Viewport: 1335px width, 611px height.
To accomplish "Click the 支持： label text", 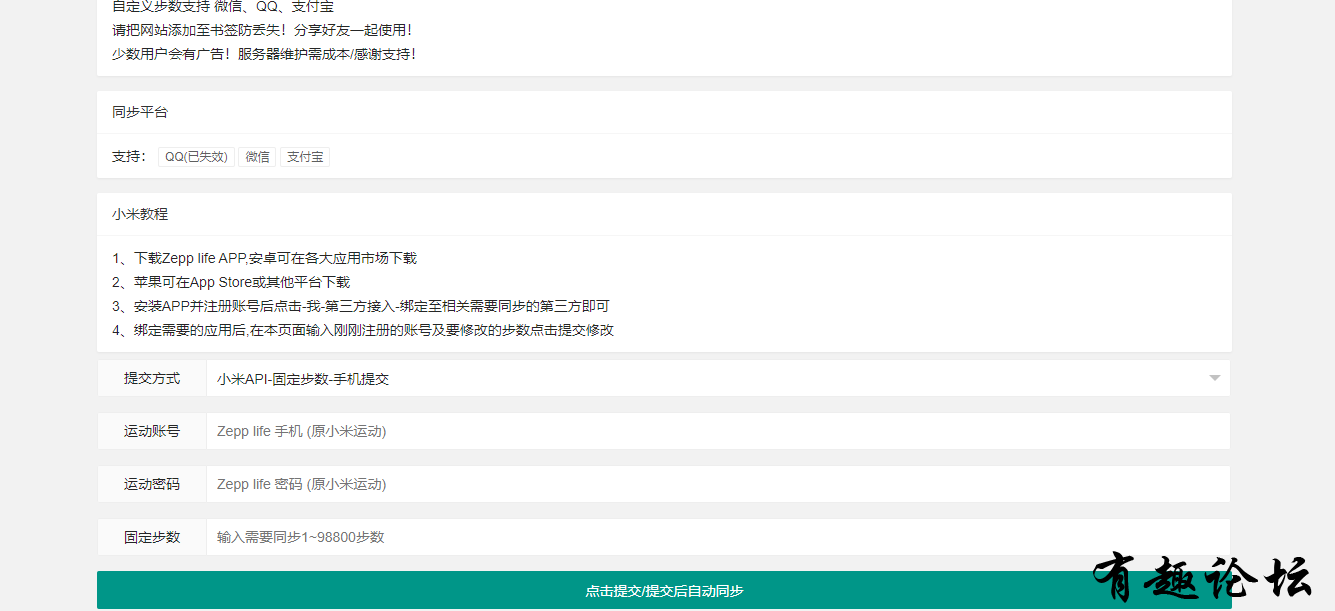I will (x=129, y=157).
